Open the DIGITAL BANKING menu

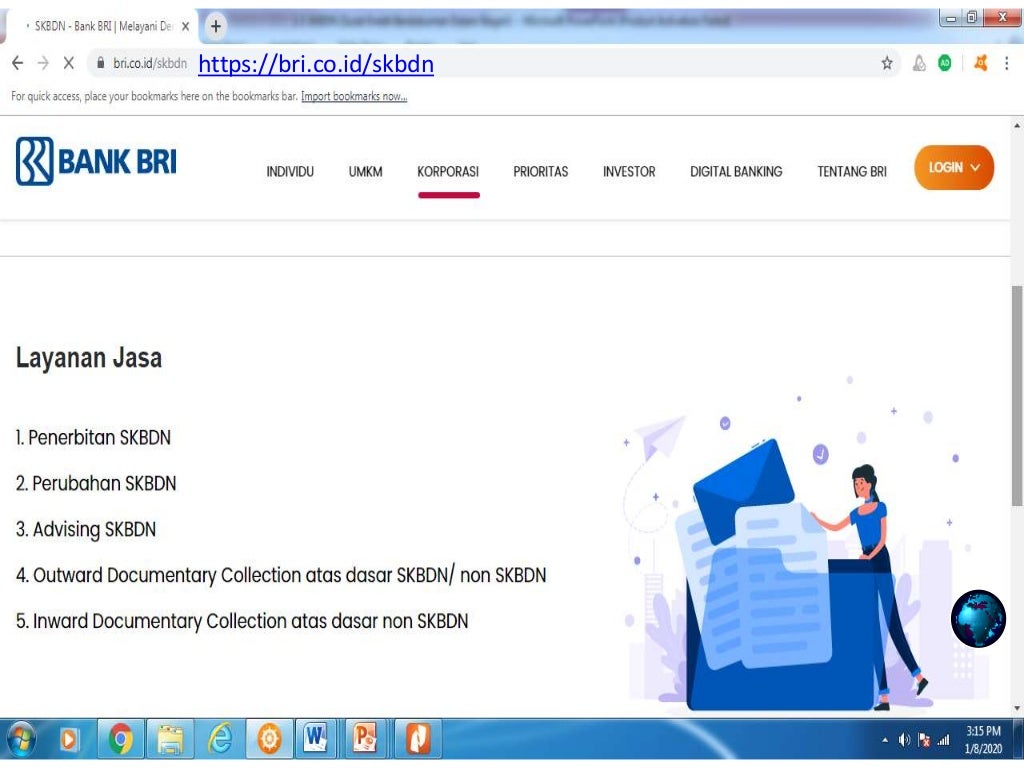pos(736,172)
